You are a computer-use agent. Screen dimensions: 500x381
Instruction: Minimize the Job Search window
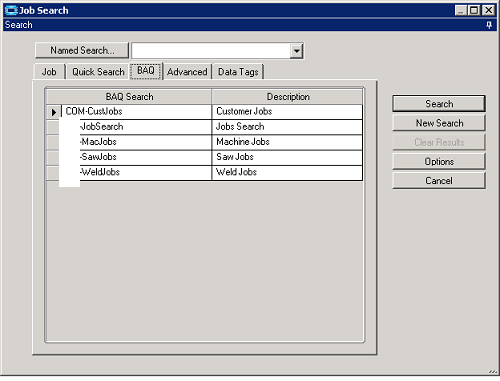[x=461, y=10]
